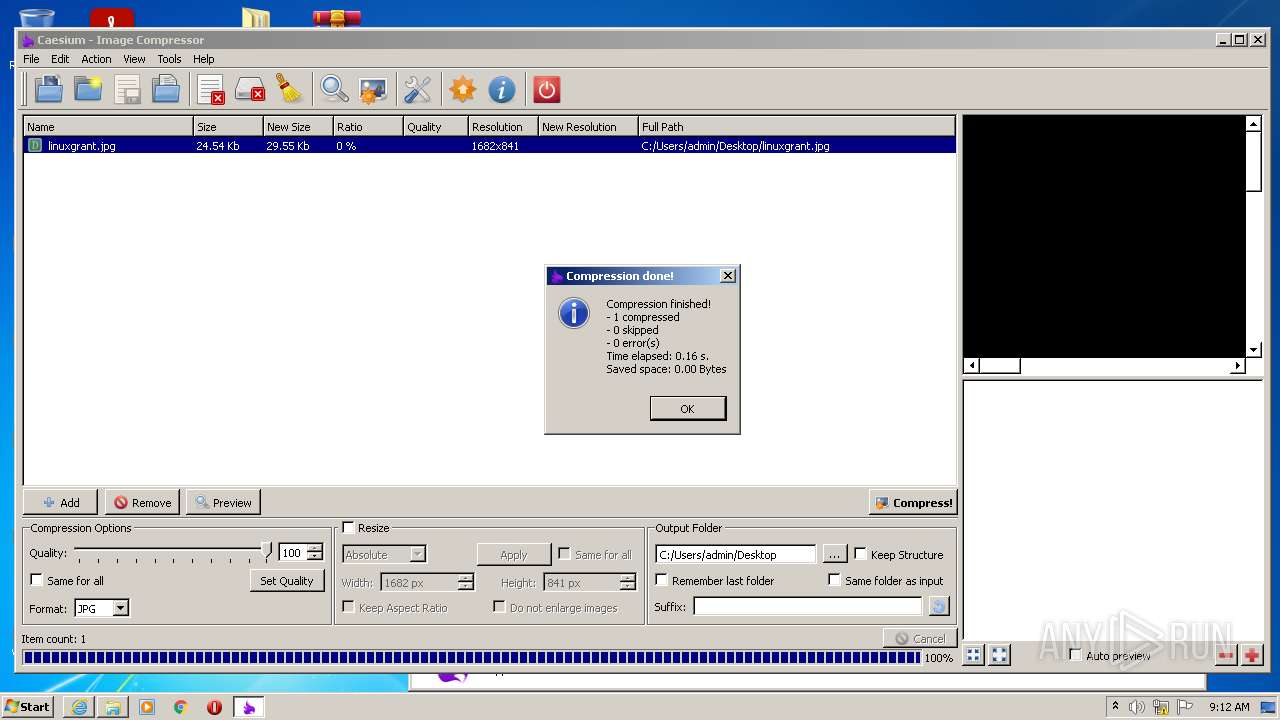Image resolution: width=1280 pixels, height=720 pixels.
Task: Enable the Auto preview checkbox
Action: pos(1075,655)
